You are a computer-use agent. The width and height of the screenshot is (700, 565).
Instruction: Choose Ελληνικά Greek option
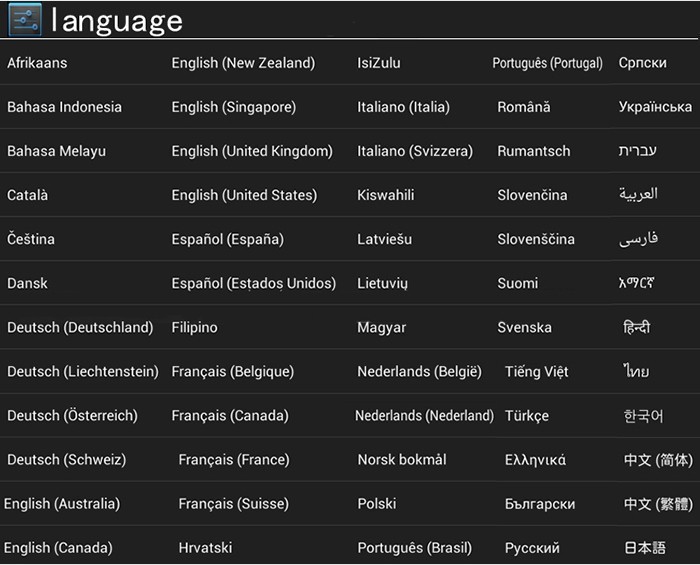(535, 460)
